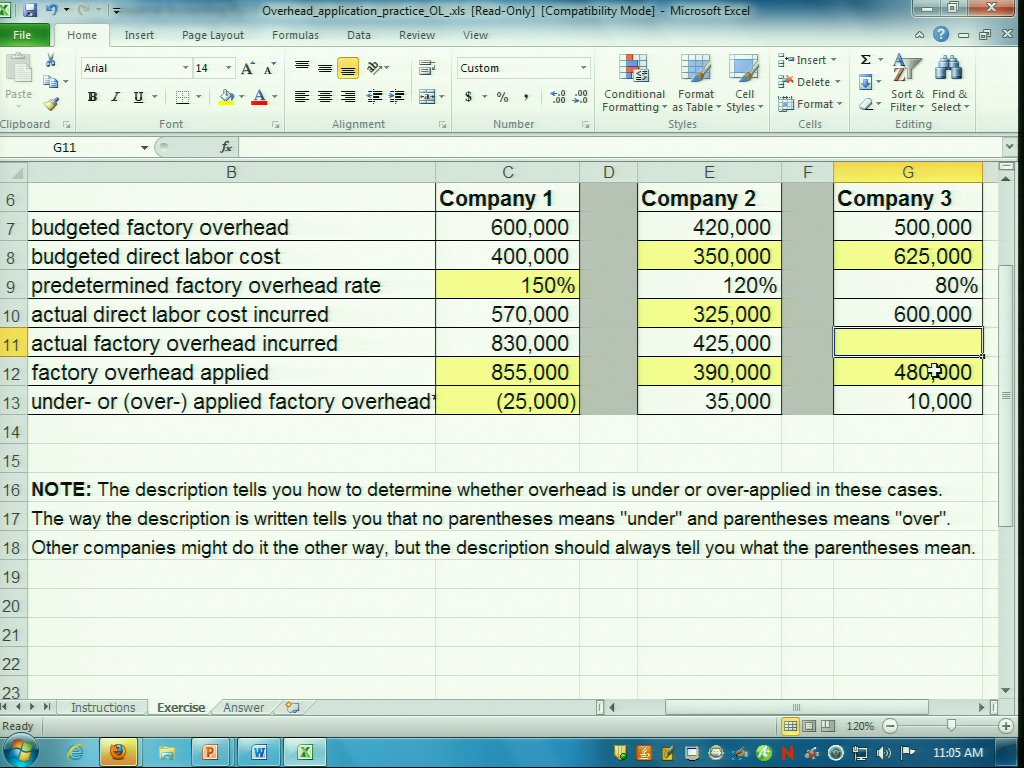Click the Merge and Center icon

point(428,97)
